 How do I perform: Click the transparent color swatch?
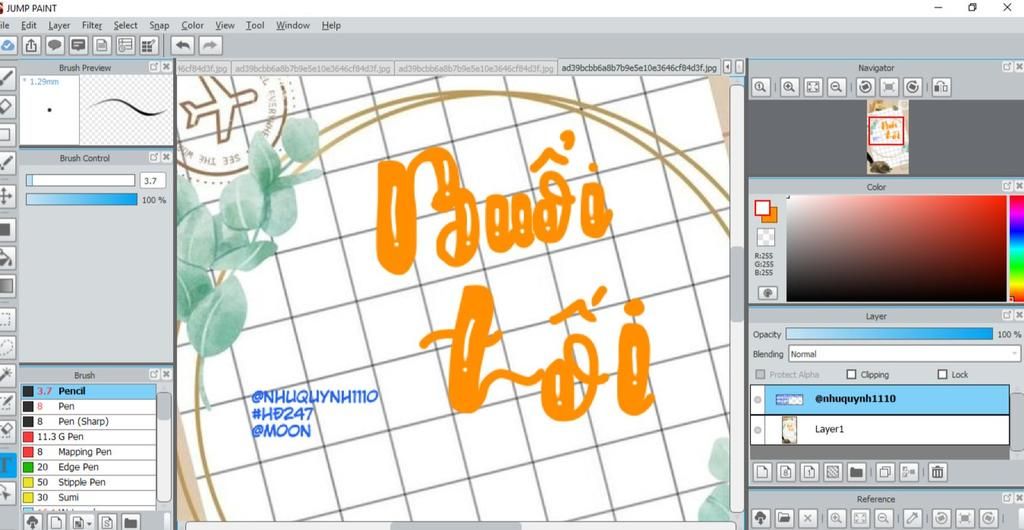coord(766,237)
